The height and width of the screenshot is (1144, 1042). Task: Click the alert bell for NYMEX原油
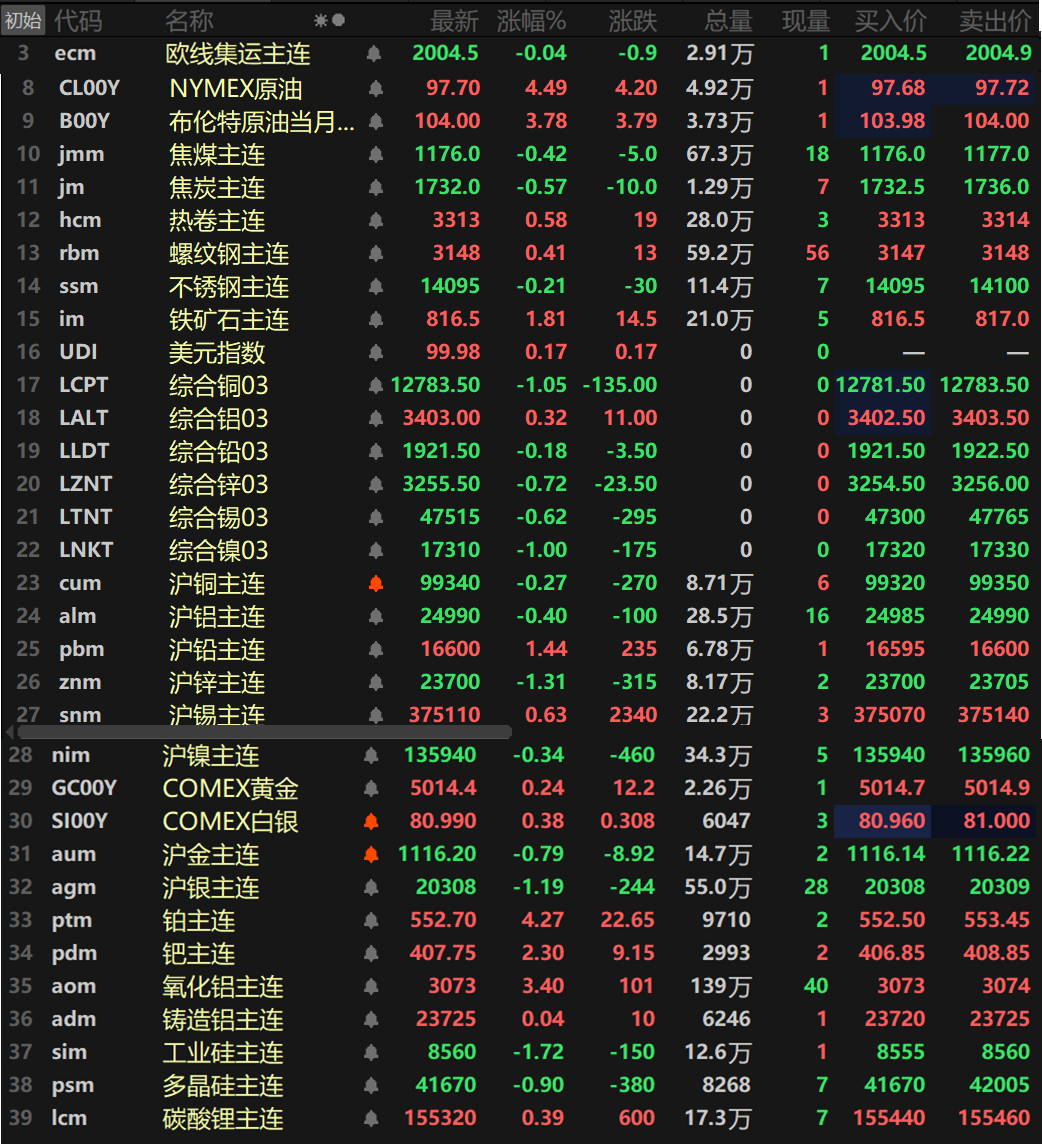point(376,89)
